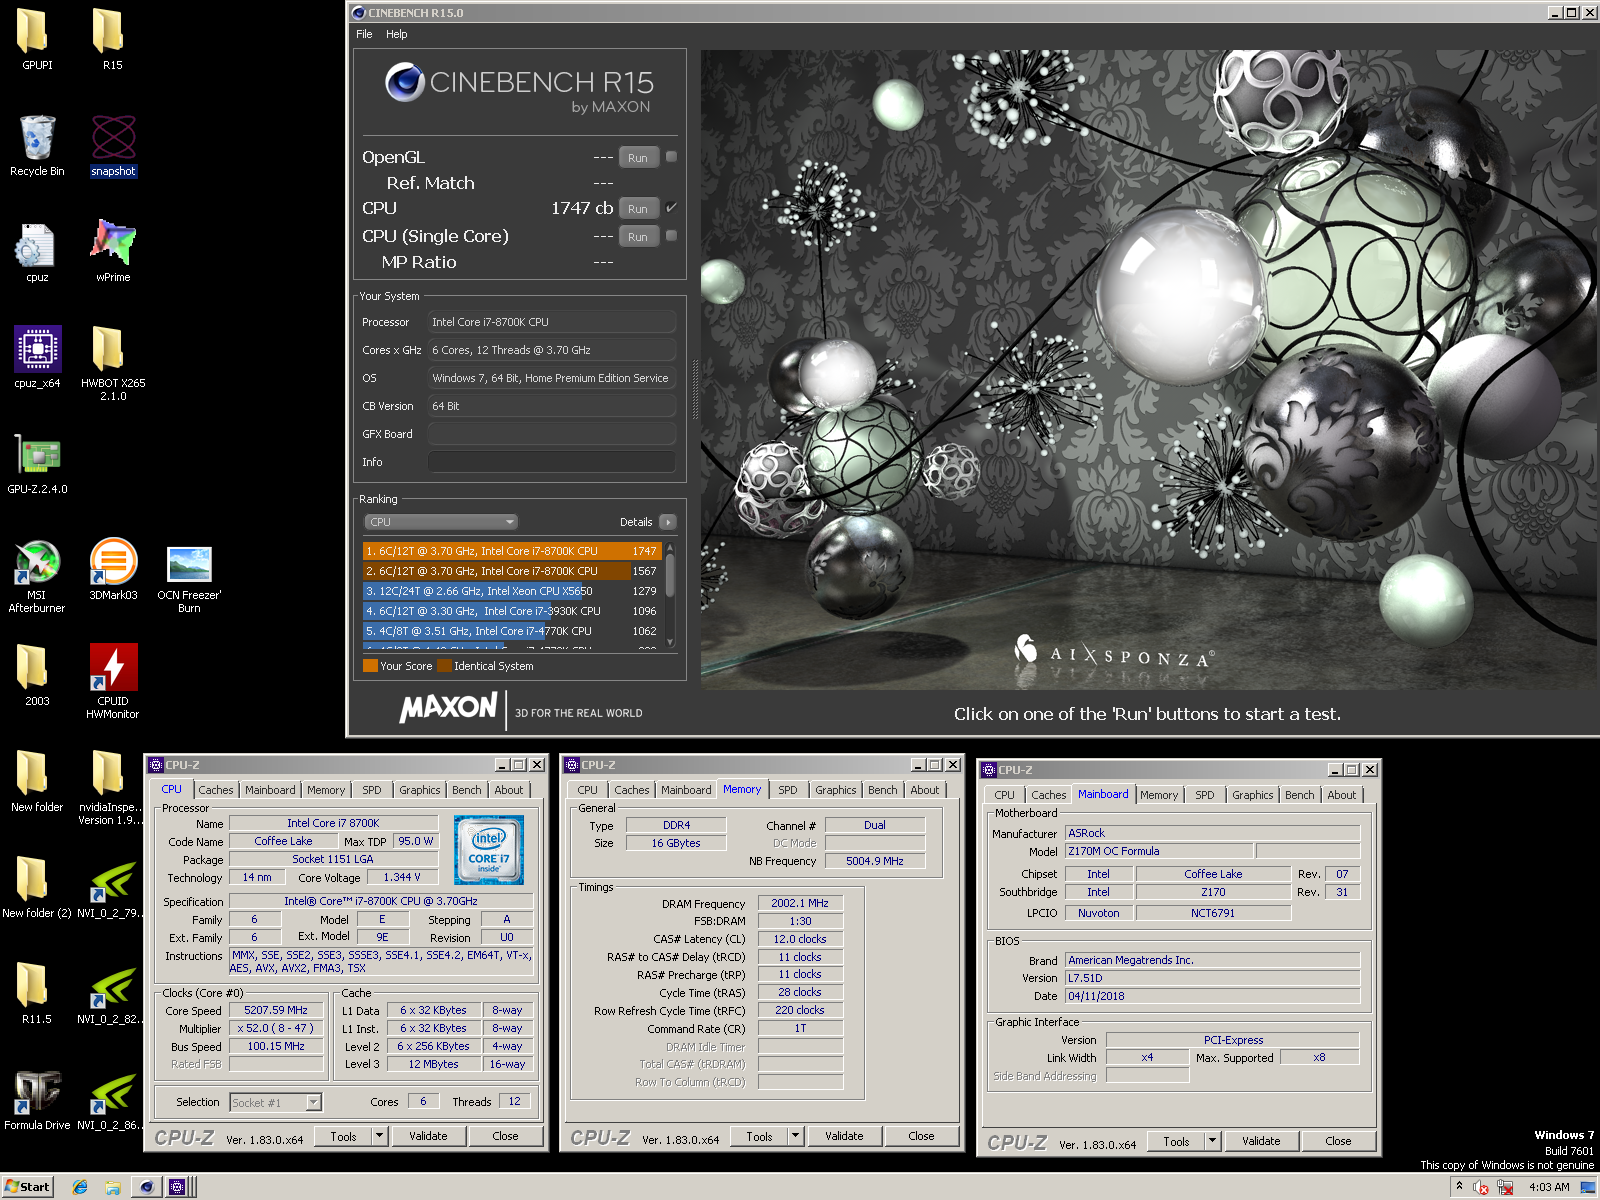Launch the cpuz settings file icon
Viewport: 1600px width, 1200px height.
pyautogui.click(x=37, y=251)
